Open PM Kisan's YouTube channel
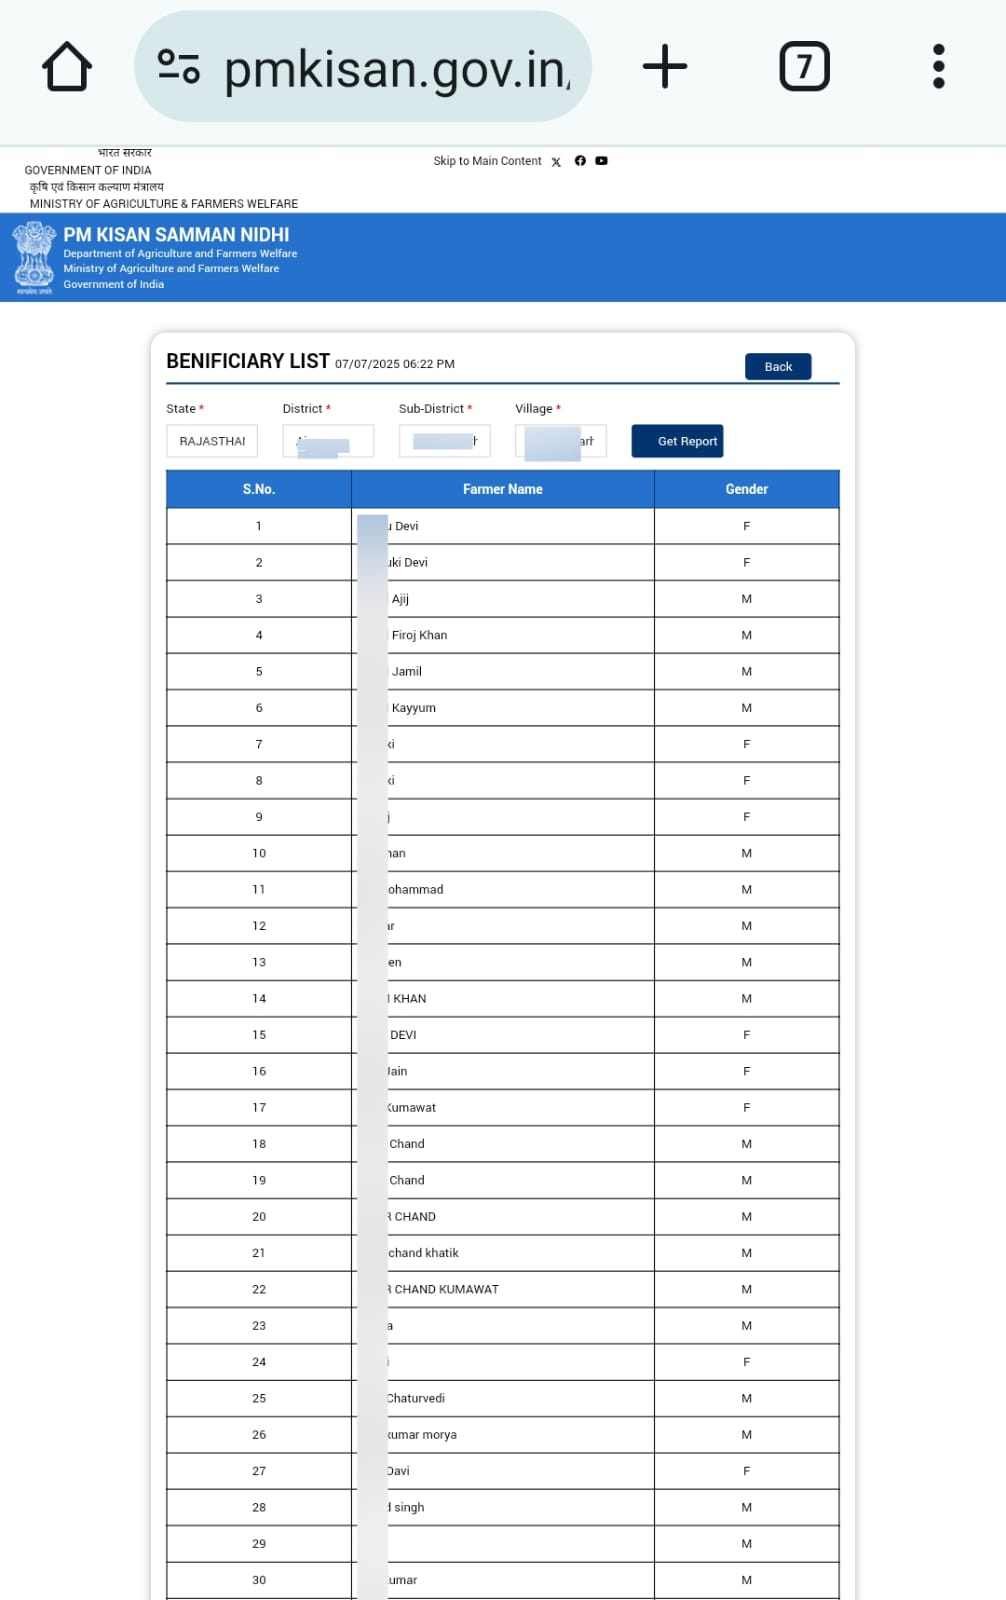1006x1600 pixels. [601, 160]
